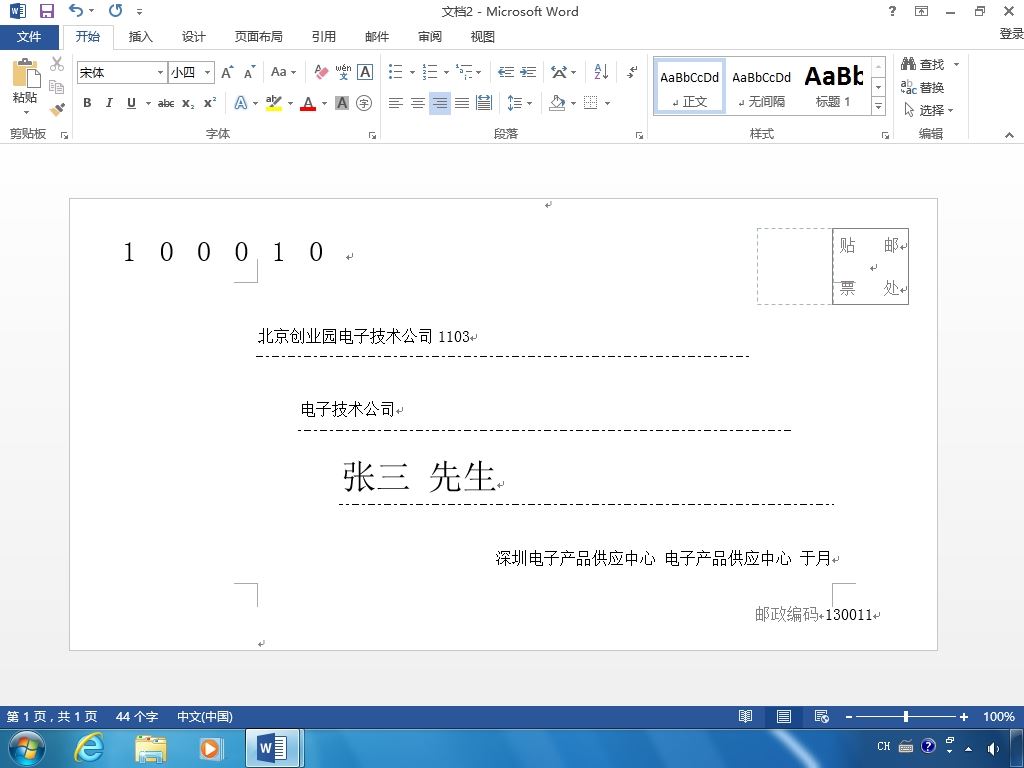This screenshot has height=768, width=1024.
Task: Open Internet Explorer from the taskbar
Action: point(89,747)
